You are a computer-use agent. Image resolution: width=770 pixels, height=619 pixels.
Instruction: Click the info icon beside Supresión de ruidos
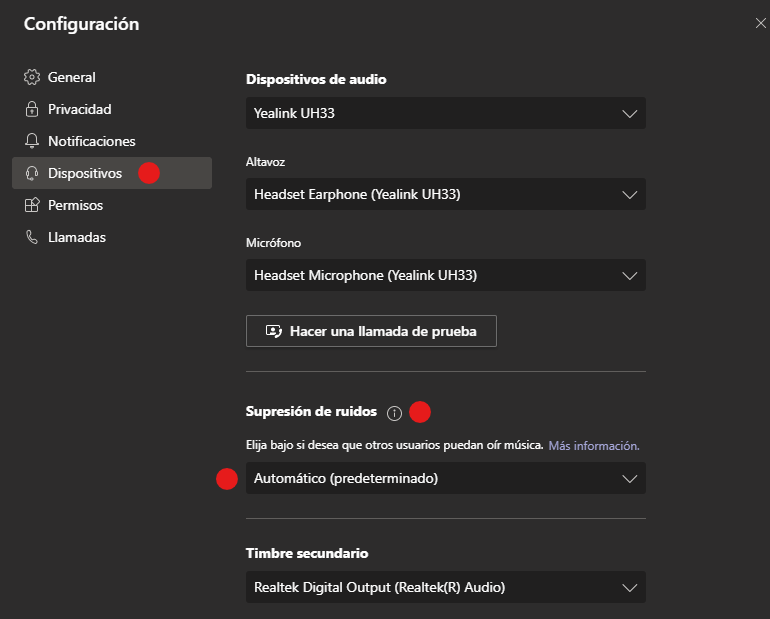394,412
